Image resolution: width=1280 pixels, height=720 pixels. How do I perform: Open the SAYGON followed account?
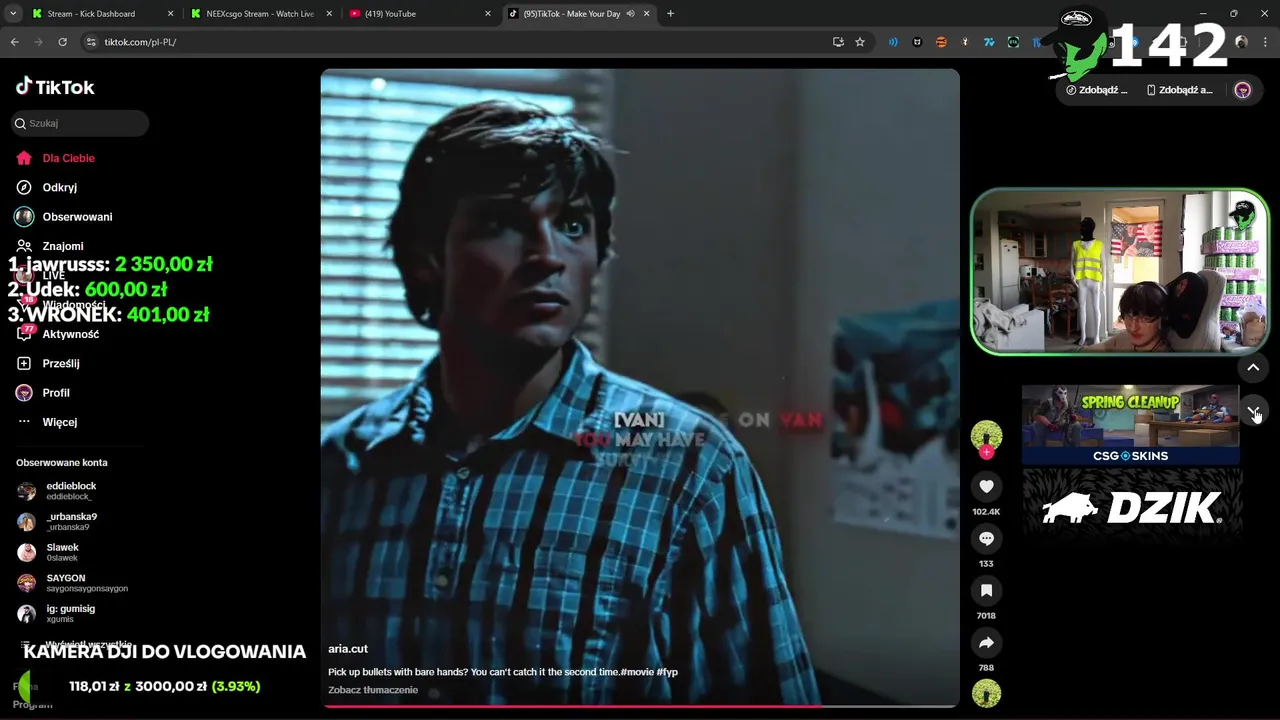point(72,583)
